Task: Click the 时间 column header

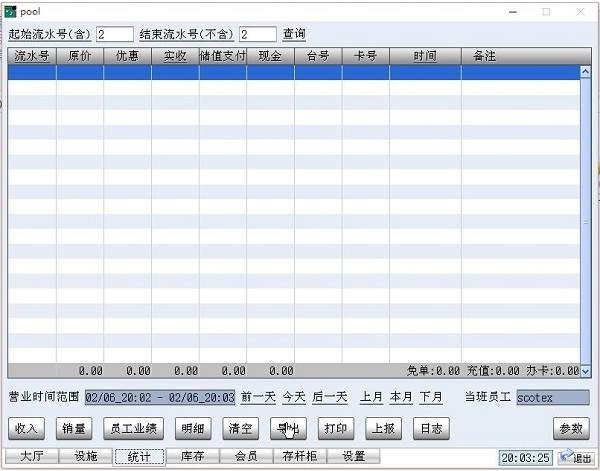Action: coord(425,56)
